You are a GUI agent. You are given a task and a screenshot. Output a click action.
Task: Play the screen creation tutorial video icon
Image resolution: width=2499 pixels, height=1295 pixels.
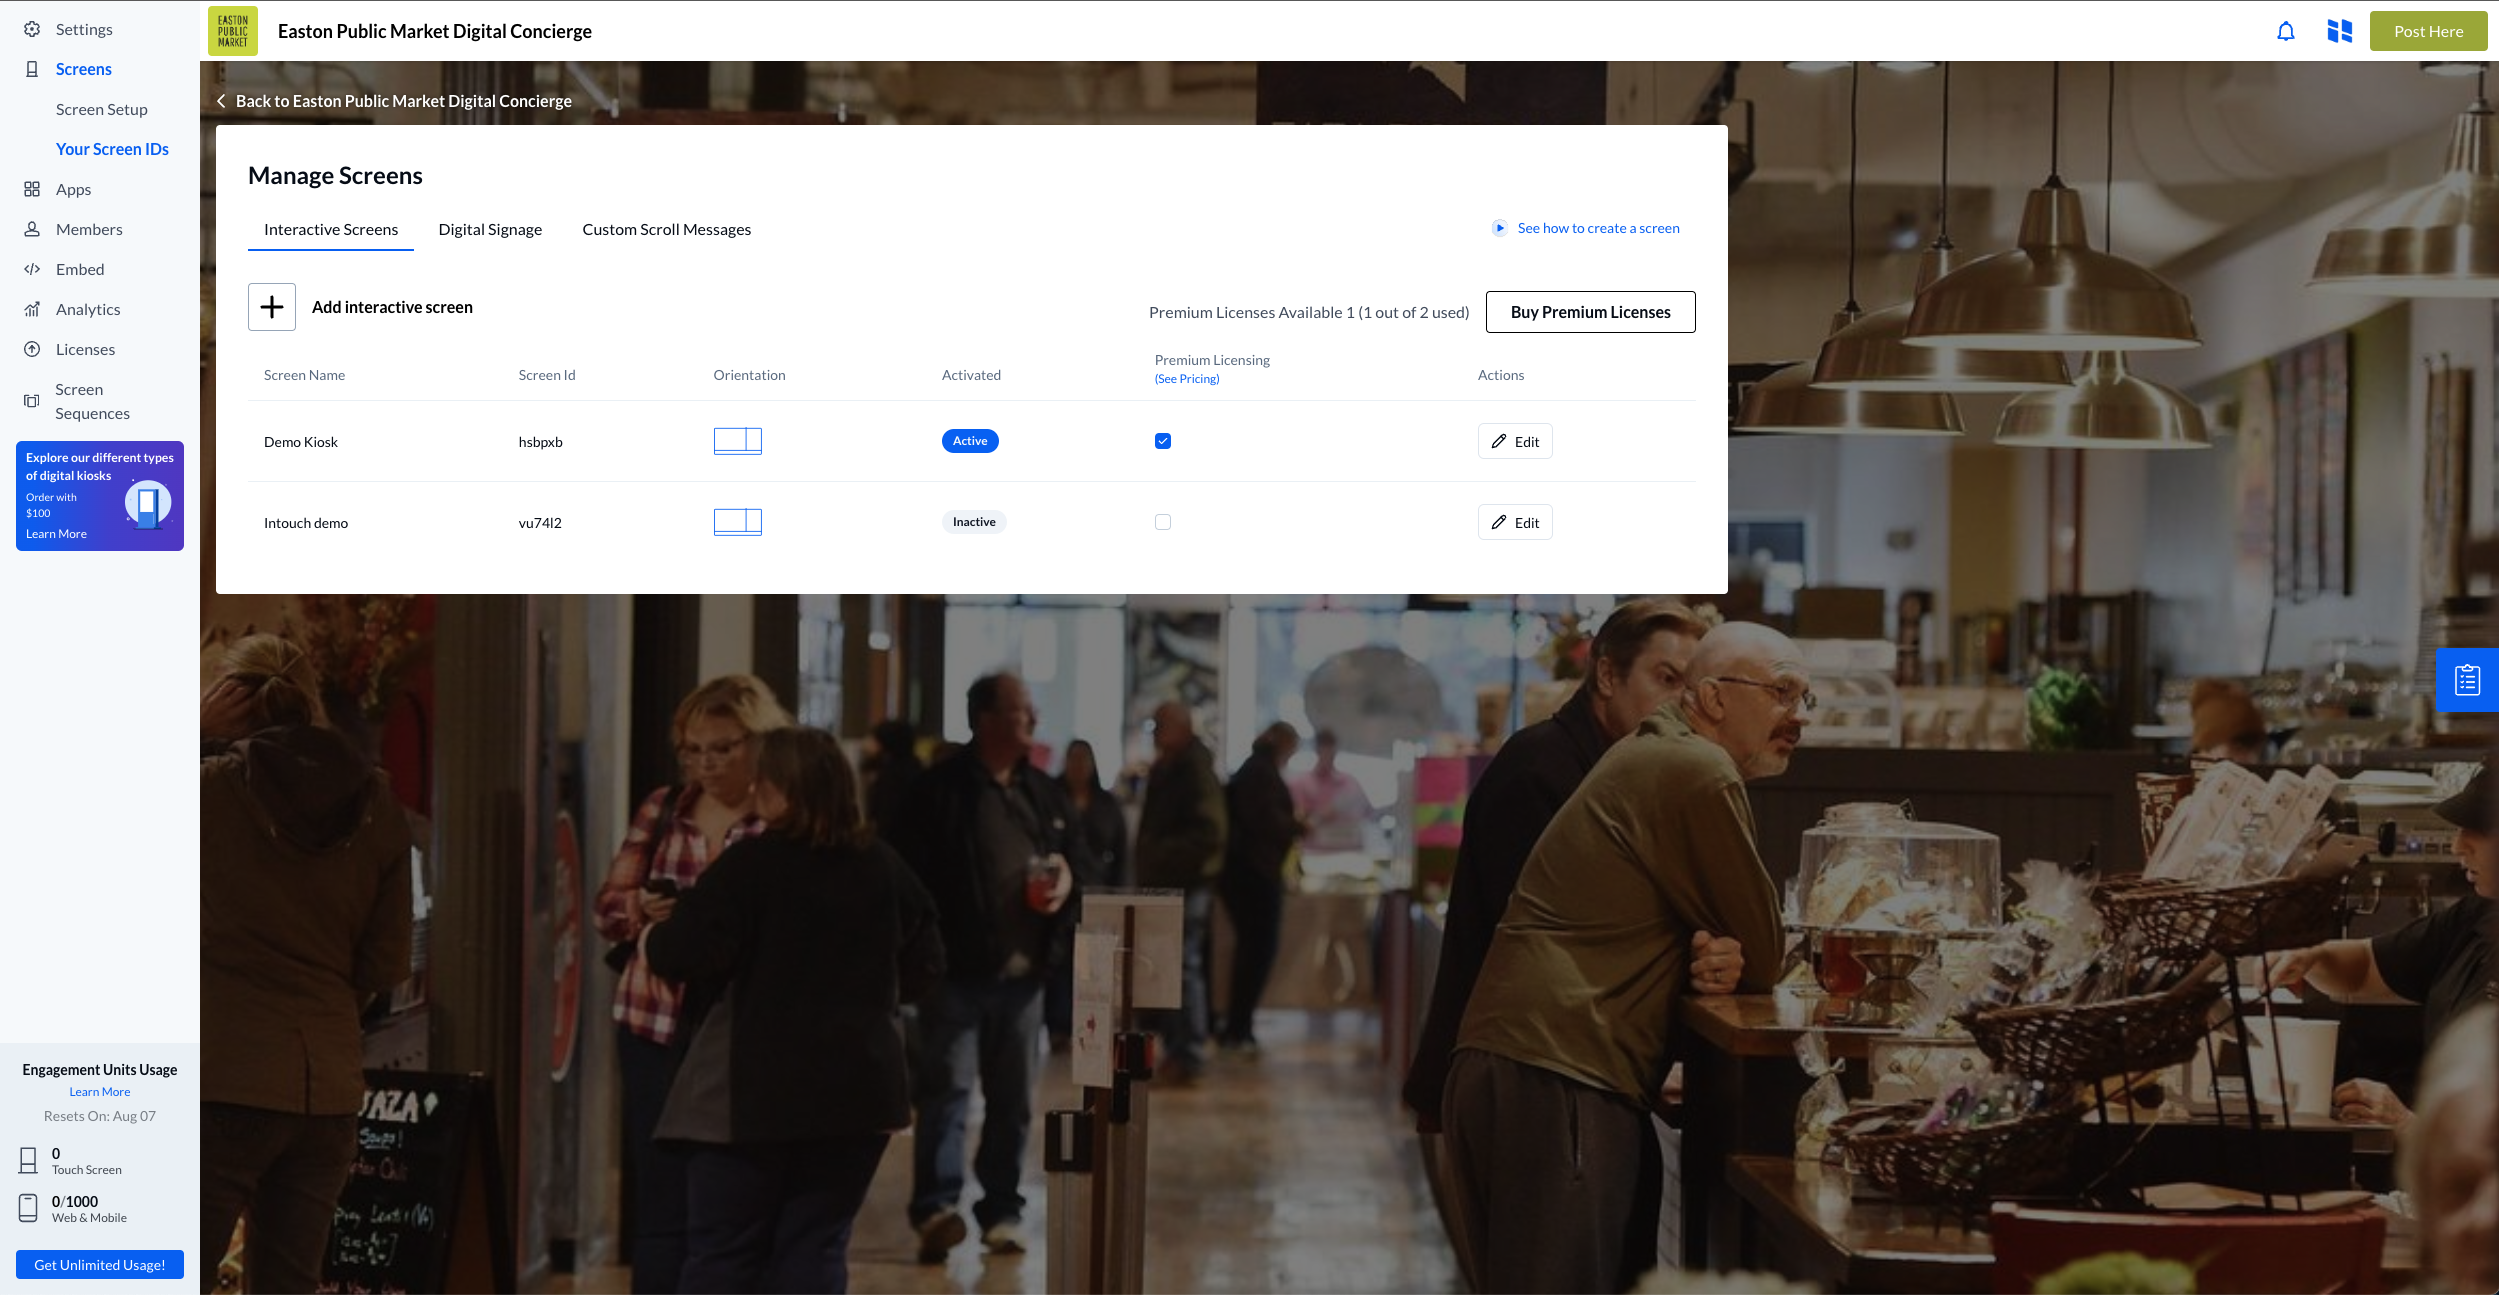1499,228
